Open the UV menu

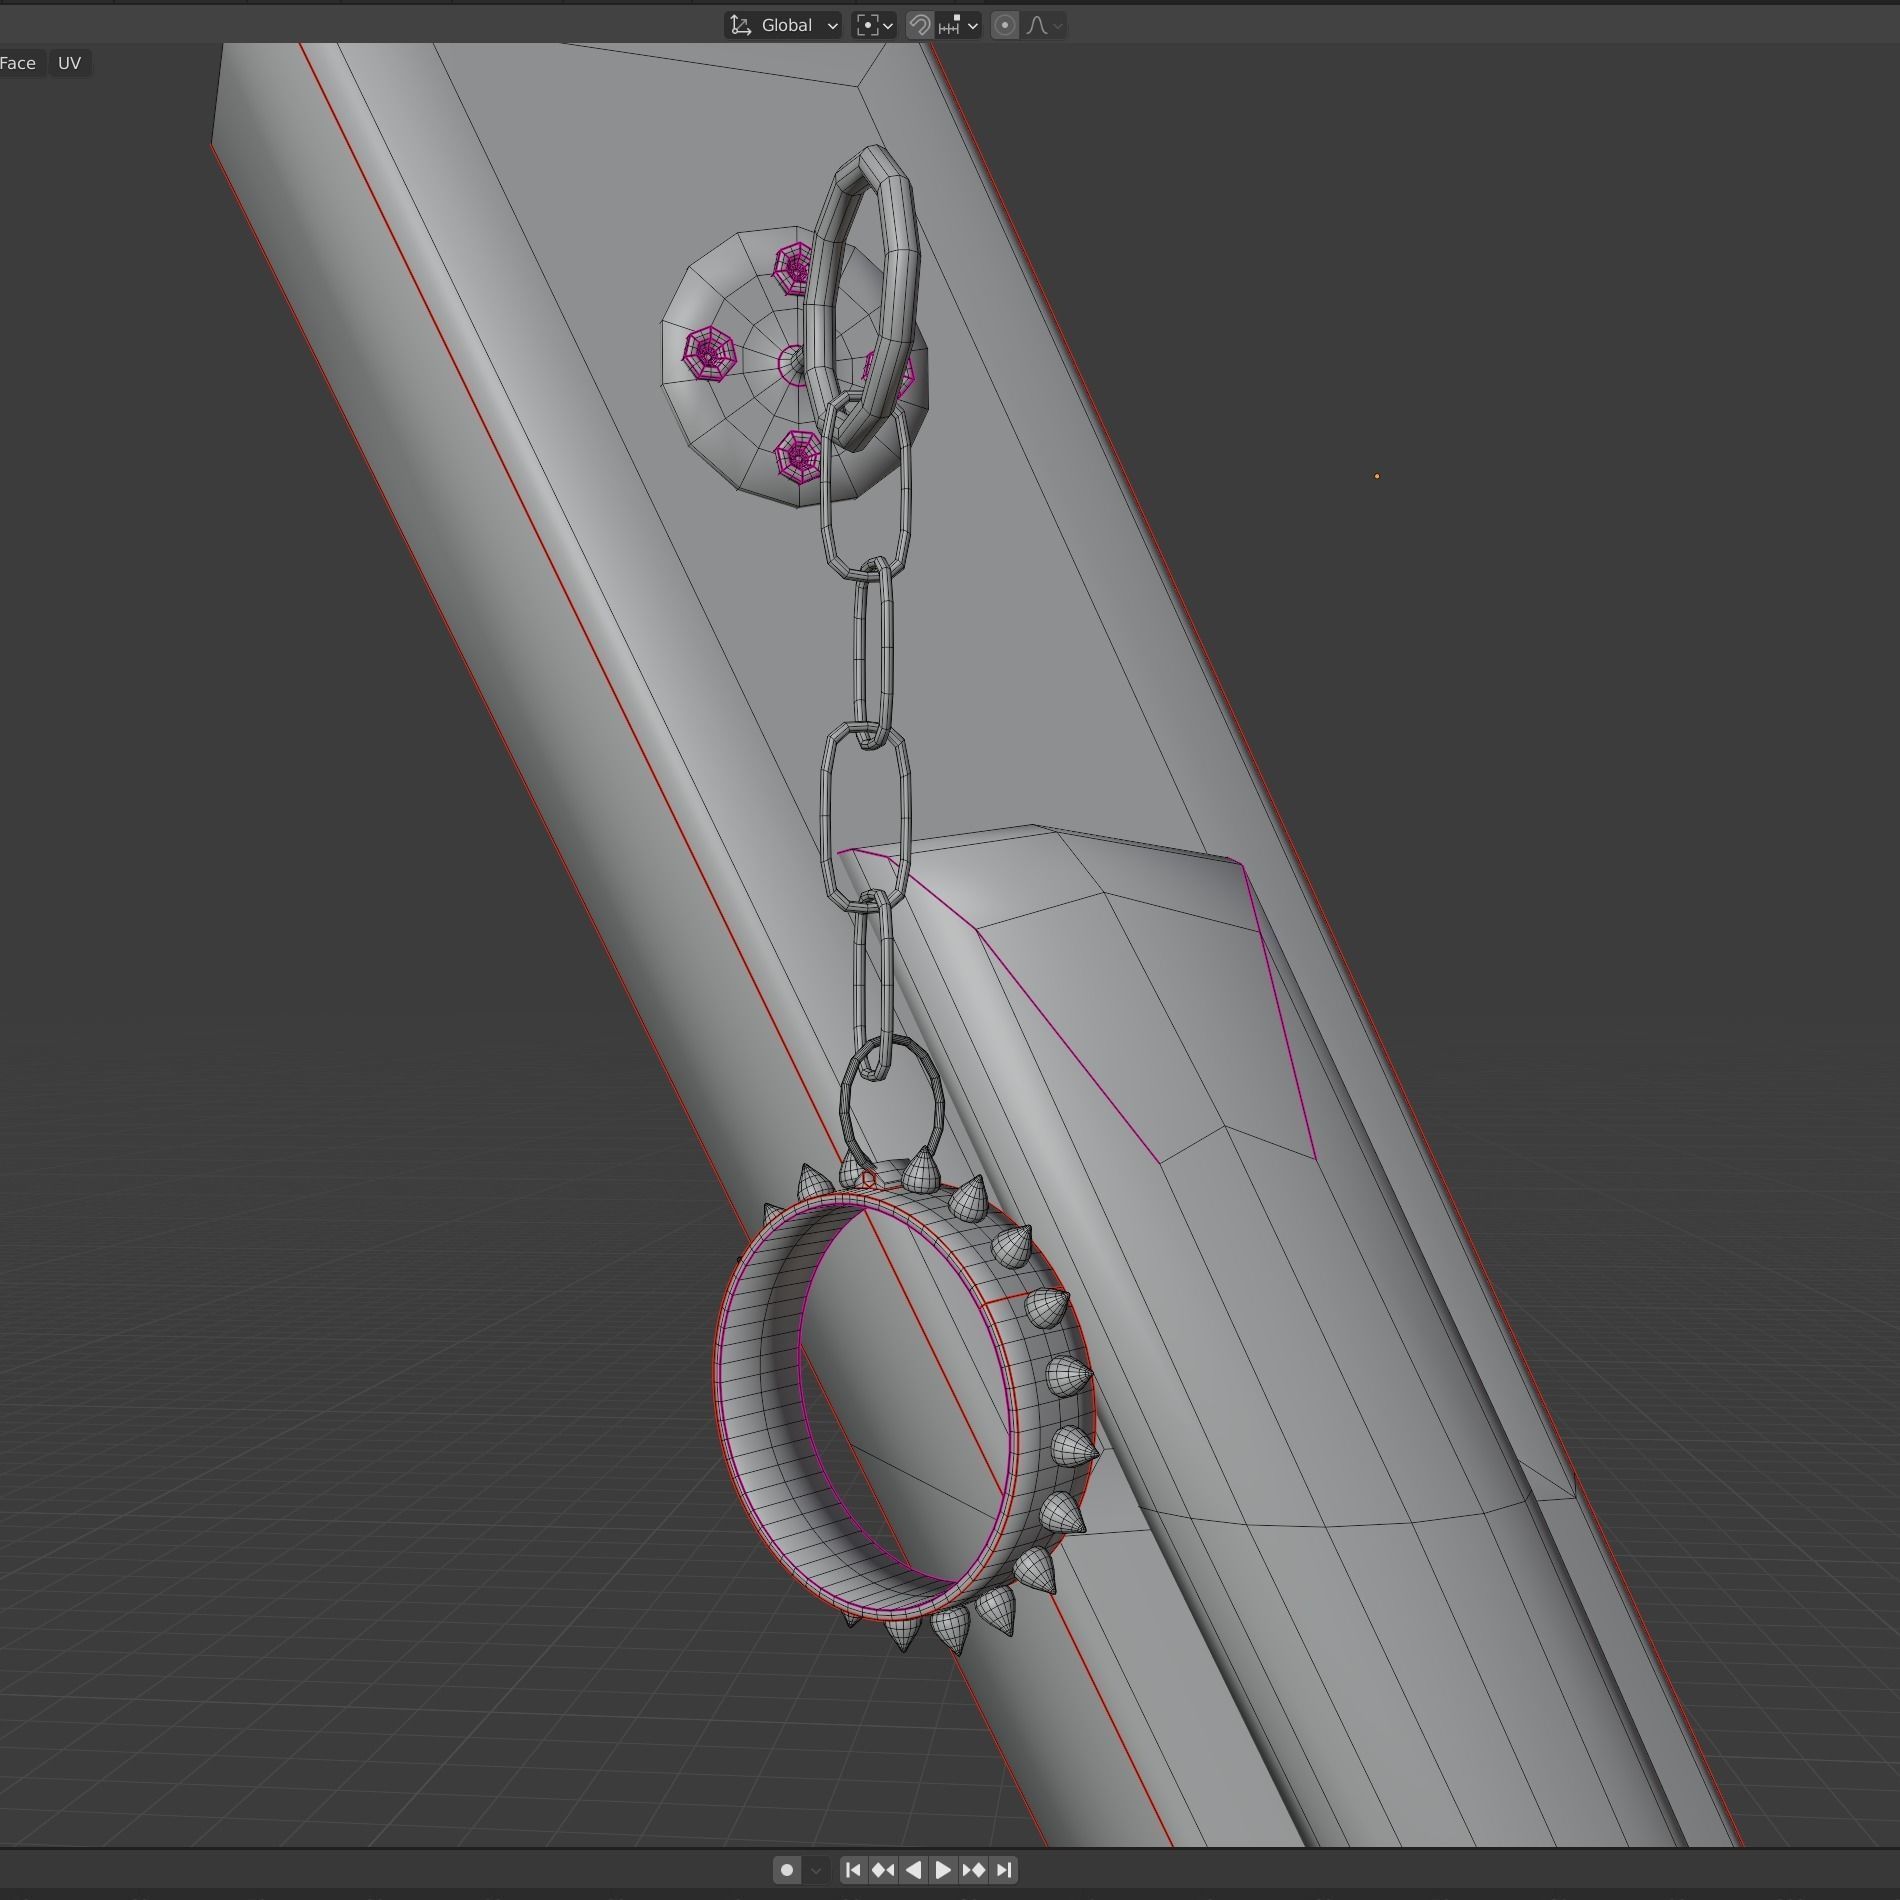[69, 63]
